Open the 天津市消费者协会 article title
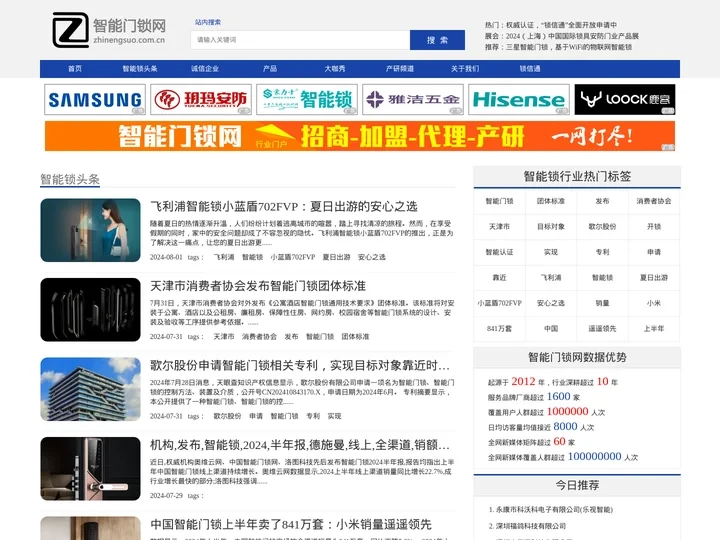 point(258,286)
